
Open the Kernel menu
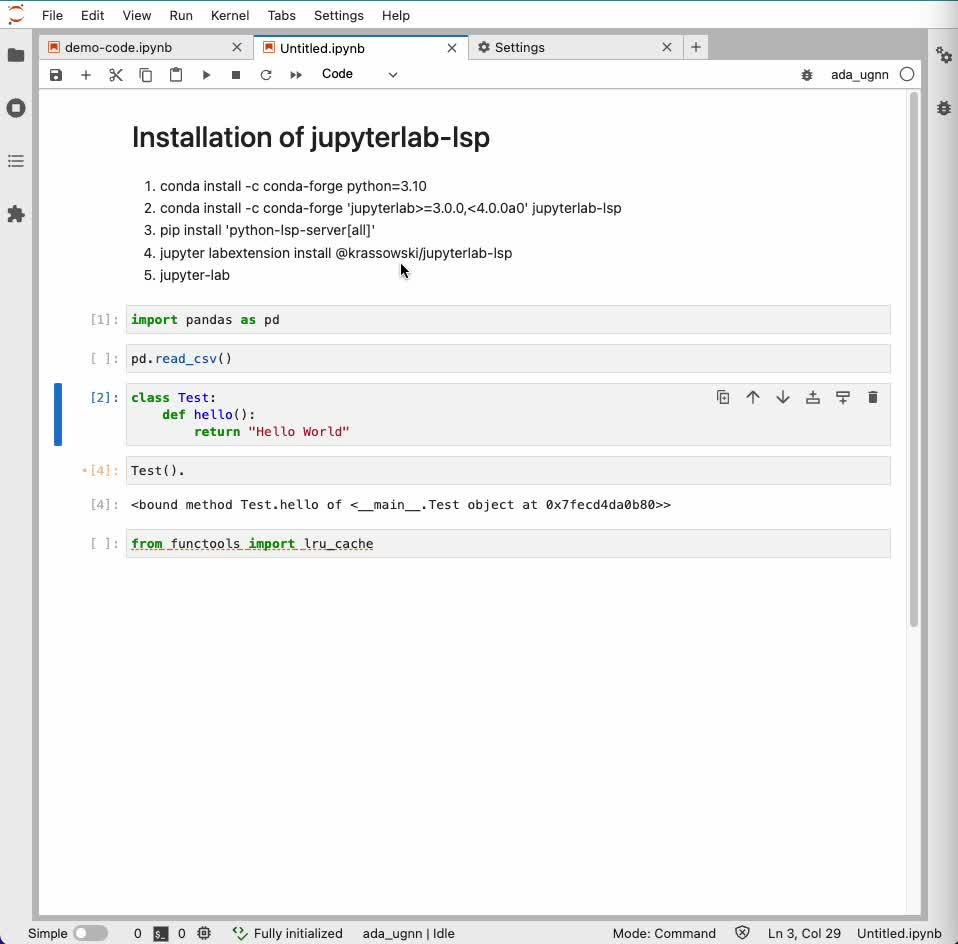click(x=230, y=15)
